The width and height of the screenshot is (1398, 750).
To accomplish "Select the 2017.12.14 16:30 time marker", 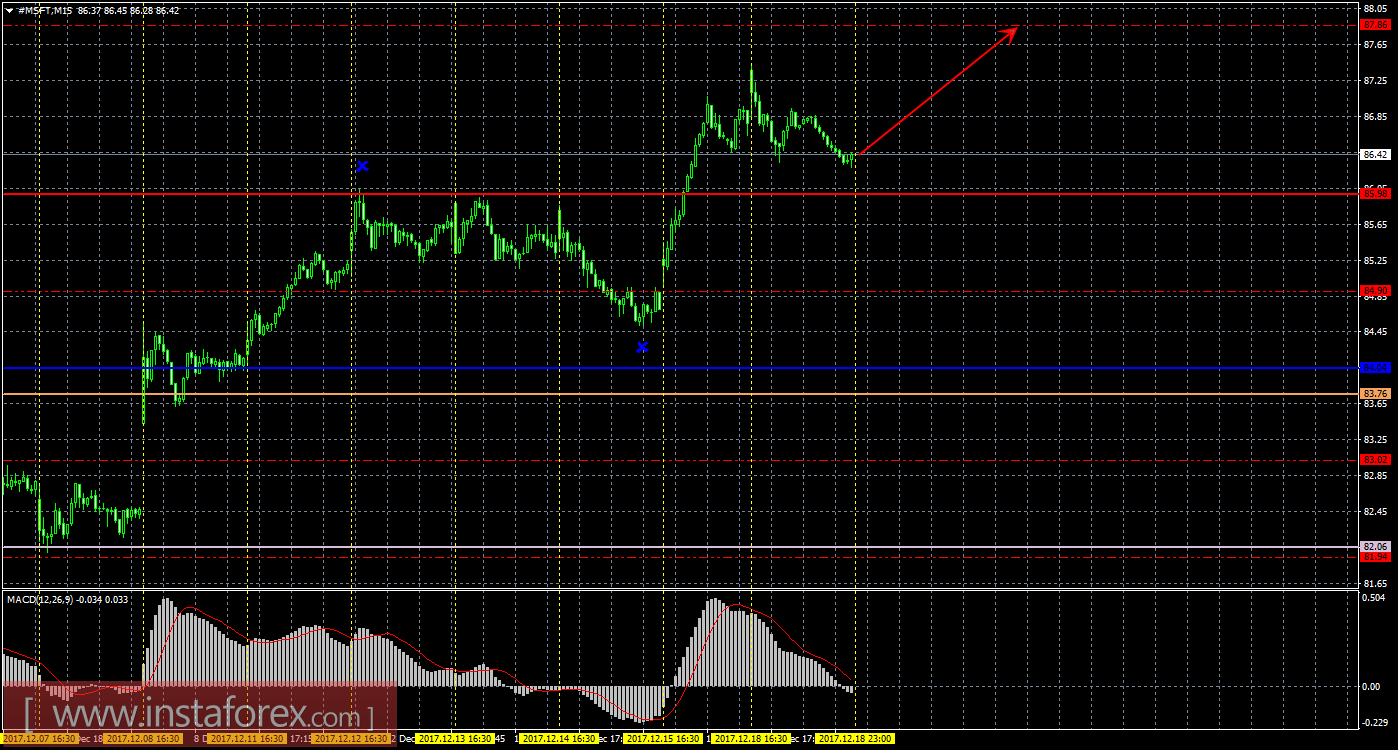I will pos(560,738).
